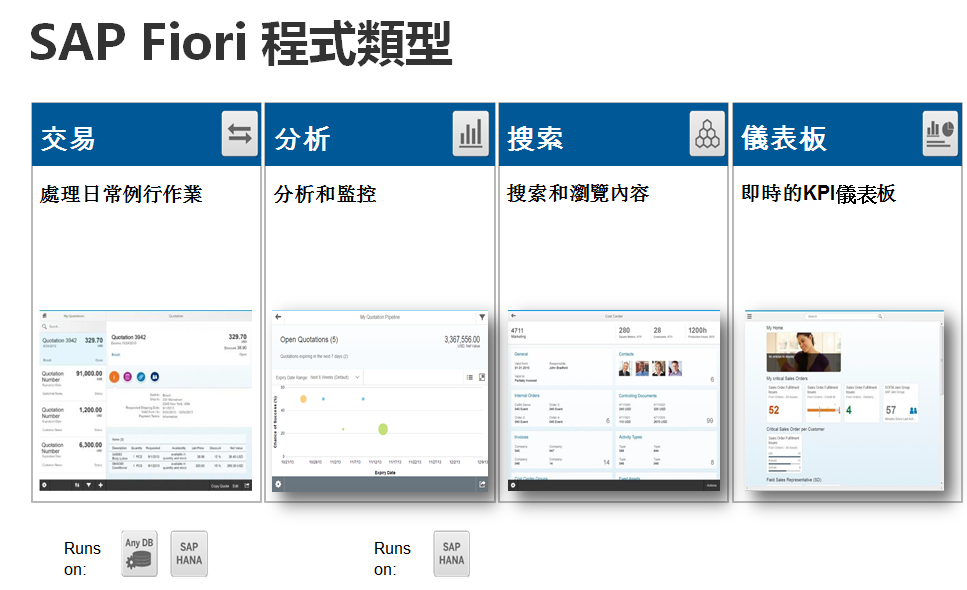Click the SAP Fiori 程式類型 title
967x590 pixels.
point(241,43)
